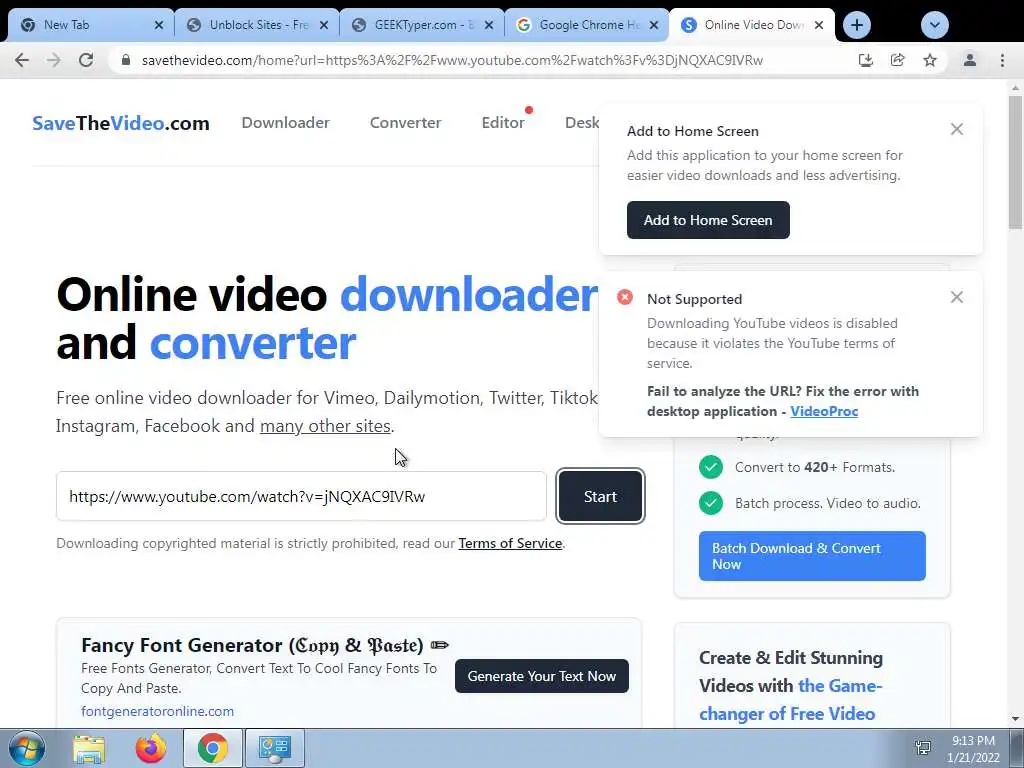The height and width of the screenshot is (768, 1024).
Task: Click the game-changer of Free Video link
Action: (x=791, y=699)
